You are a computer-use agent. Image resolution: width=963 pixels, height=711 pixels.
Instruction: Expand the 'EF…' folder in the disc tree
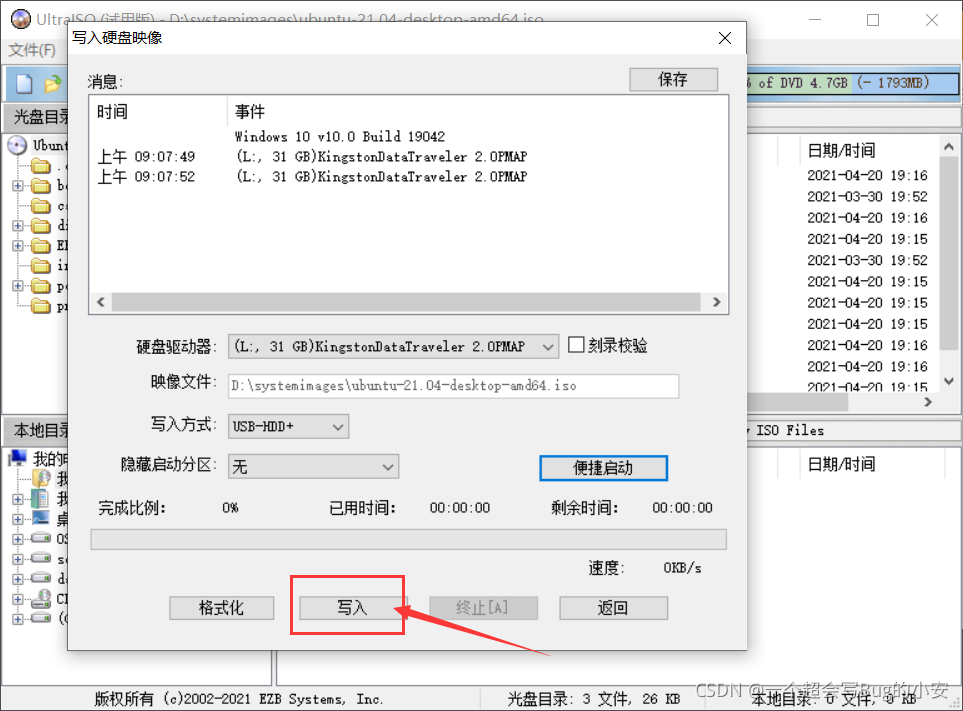(x=18, y=246)
